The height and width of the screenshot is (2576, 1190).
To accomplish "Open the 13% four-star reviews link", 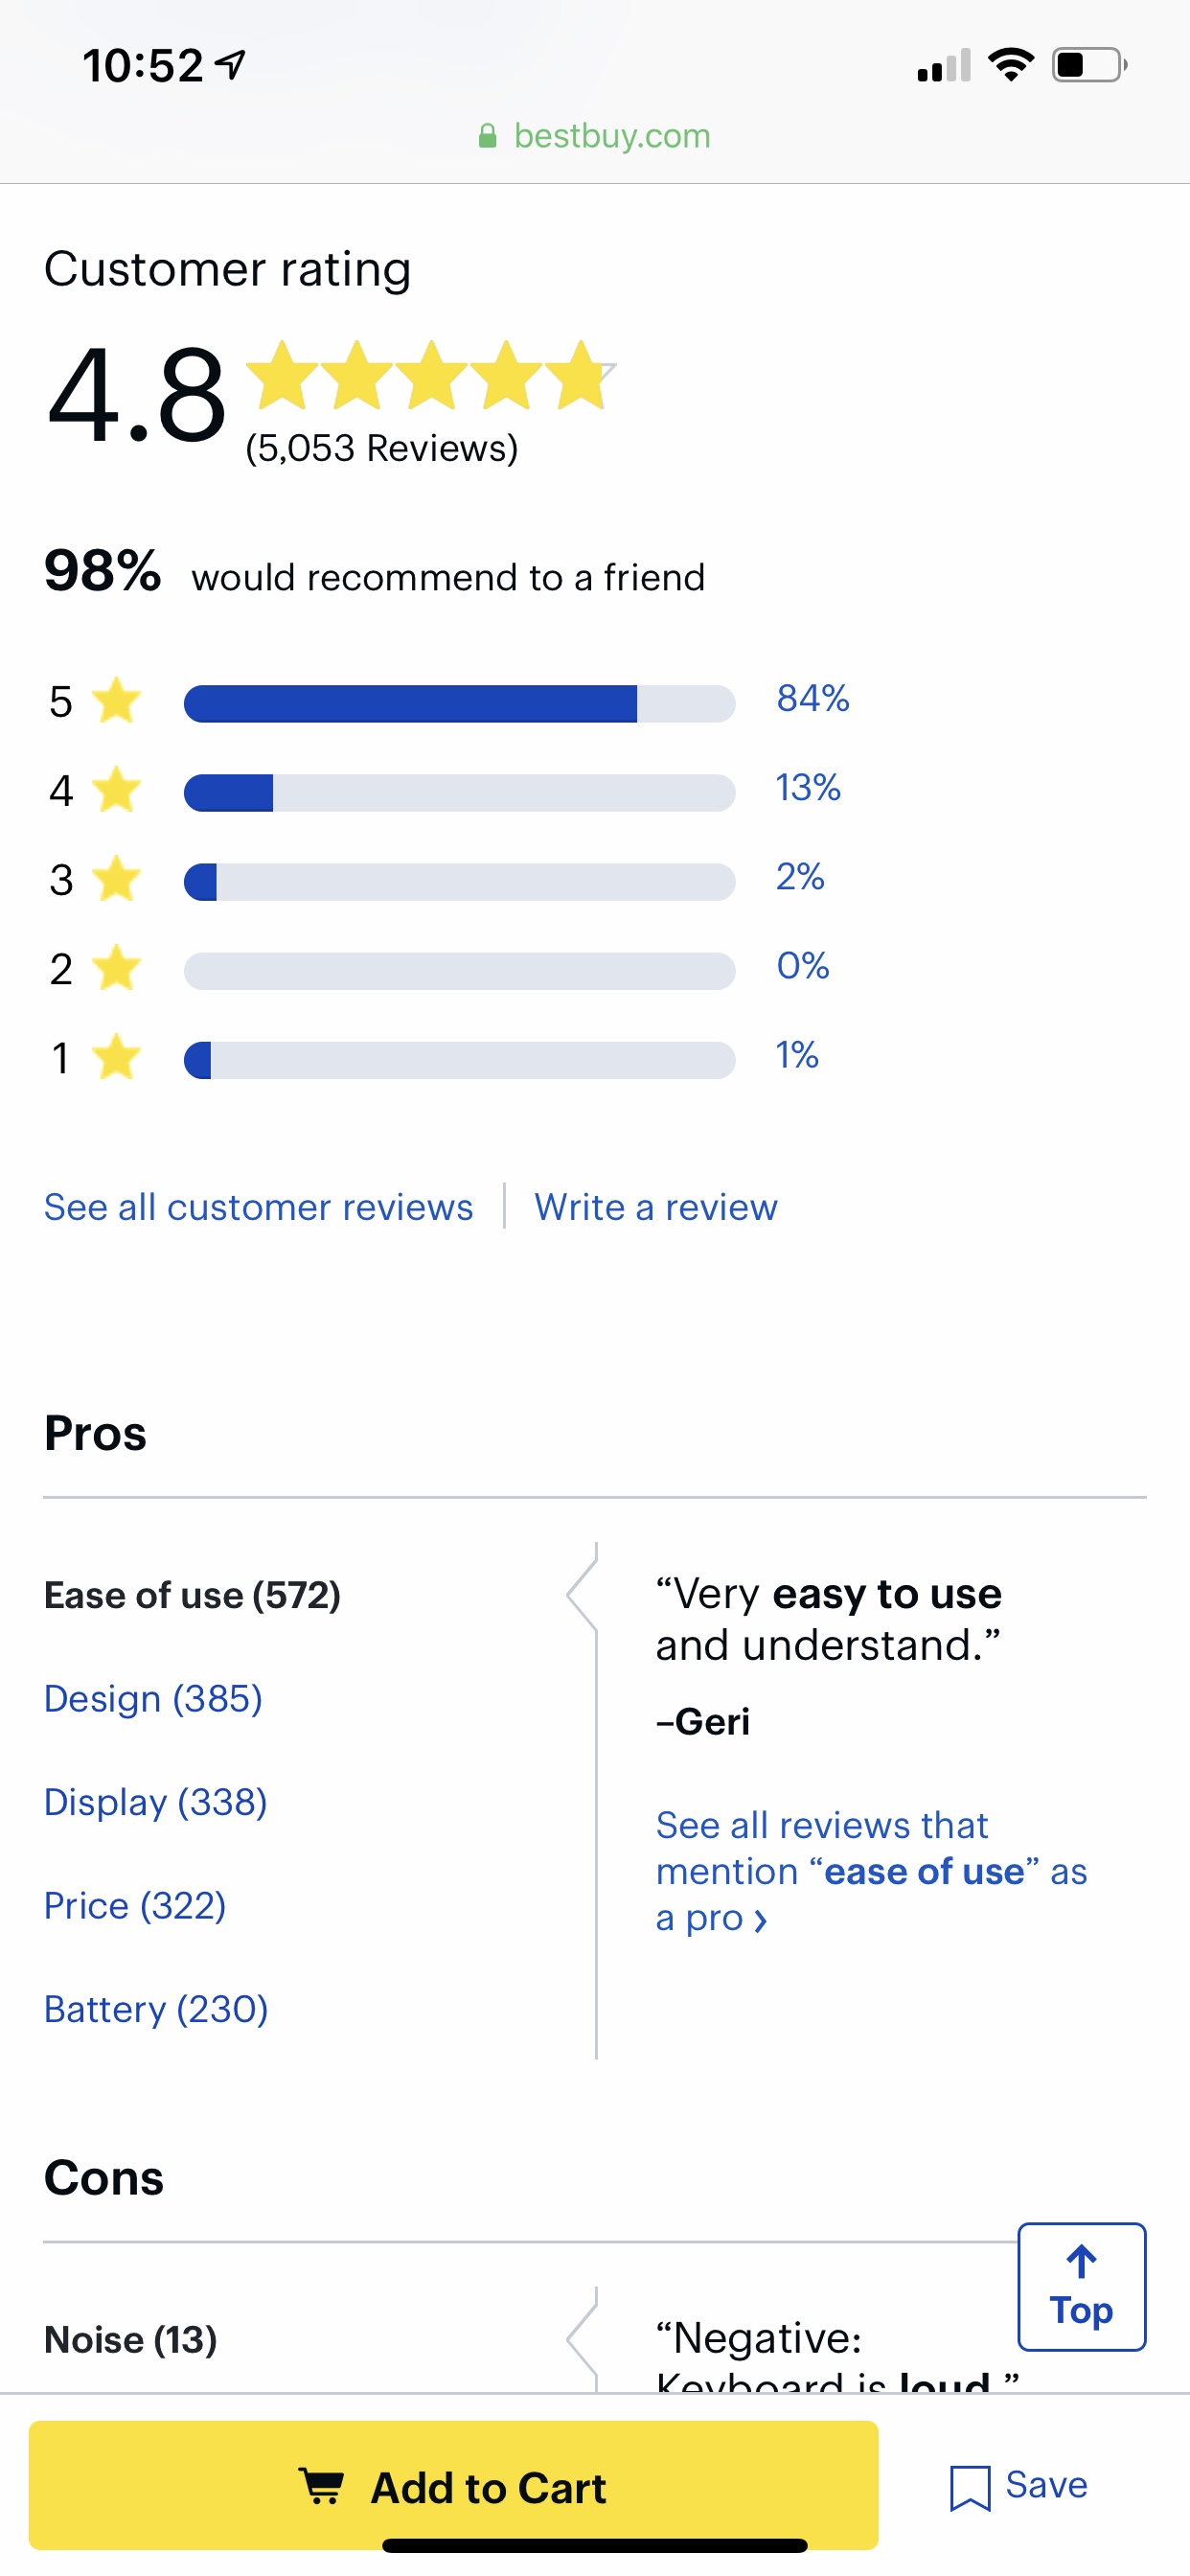I will pos(808,787).
